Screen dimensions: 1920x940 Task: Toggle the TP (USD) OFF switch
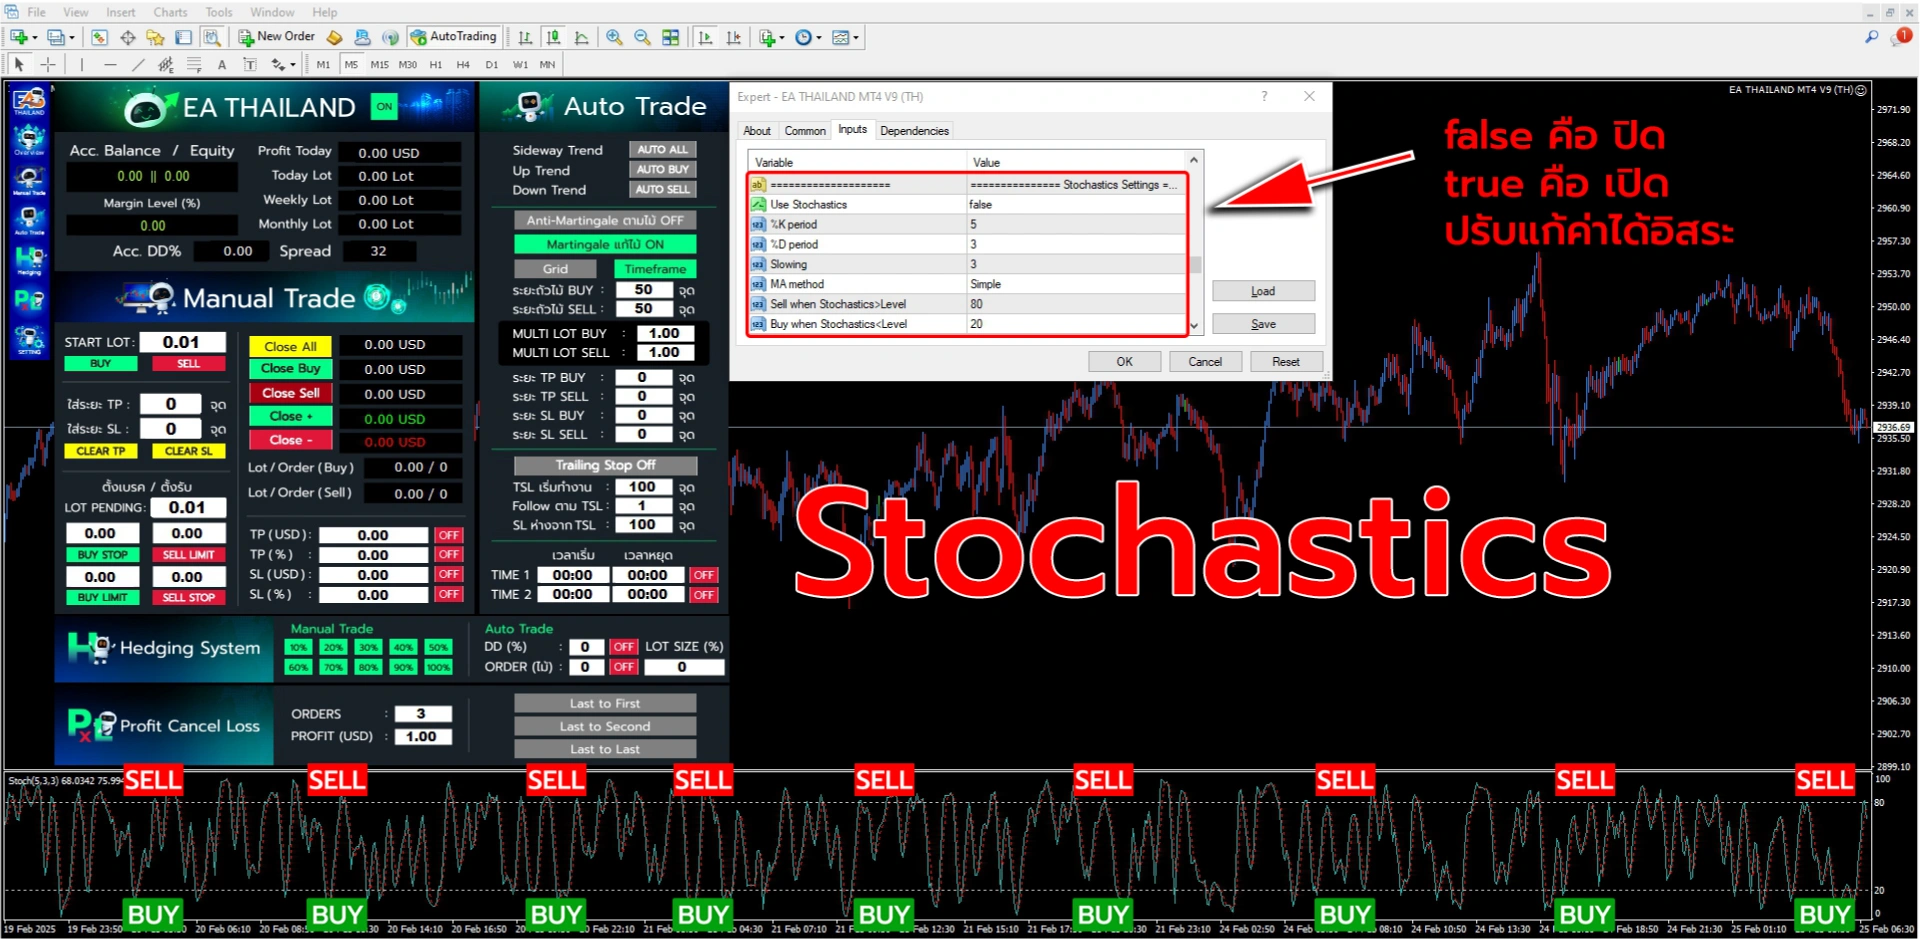point(448,535)
